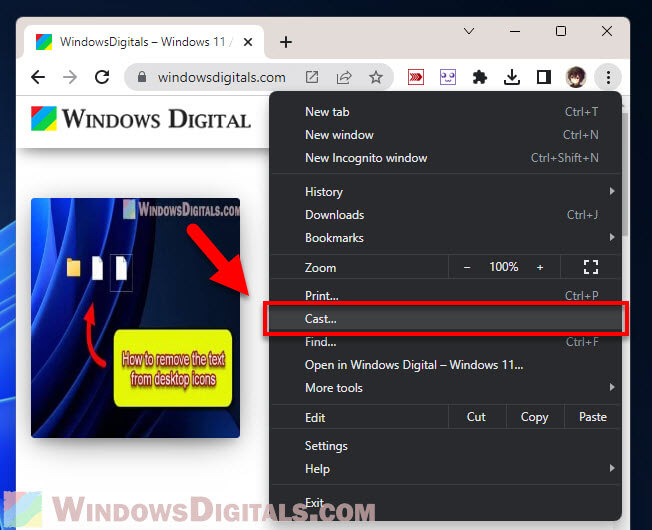The height and width of the screenshot is (530, 652).
Task: Expand the Bookmarks submenu
Action: click(446, 238)
